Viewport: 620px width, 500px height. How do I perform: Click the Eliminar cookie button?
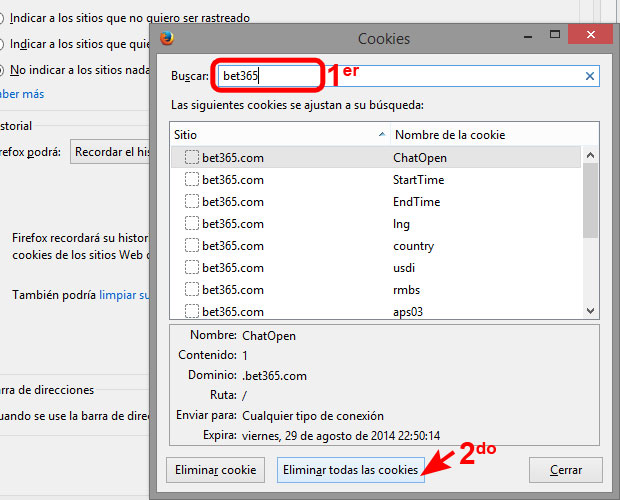[215, 470]
